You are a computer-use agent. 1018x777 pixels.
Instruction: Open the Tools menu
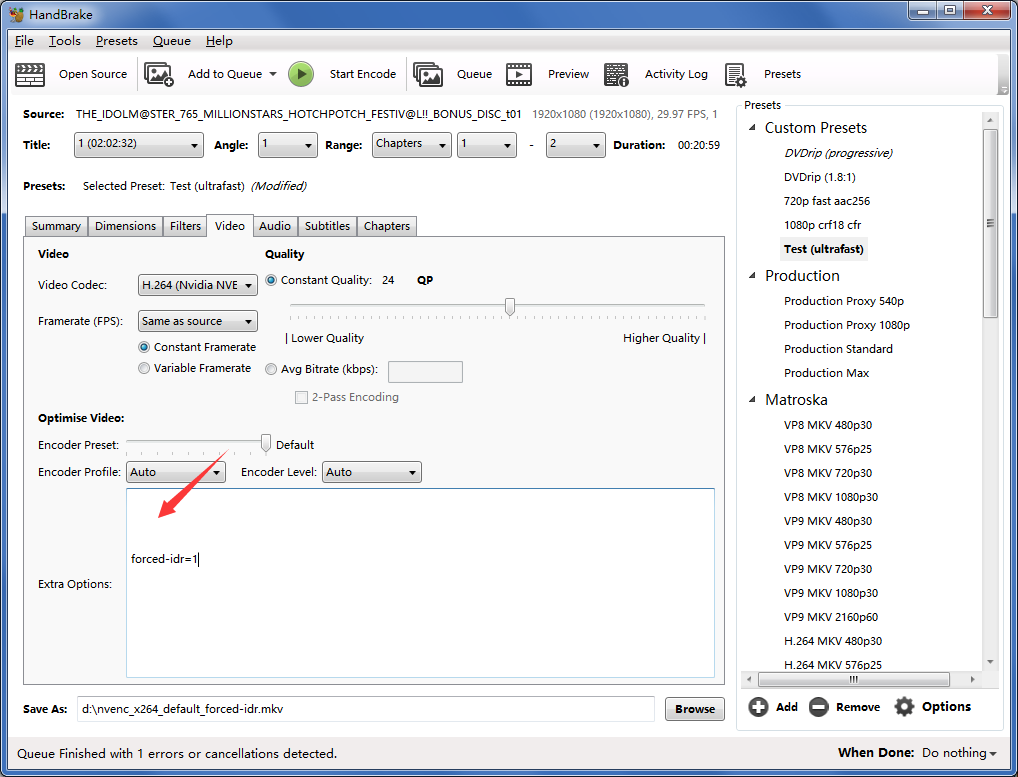(x=64, y=41)
